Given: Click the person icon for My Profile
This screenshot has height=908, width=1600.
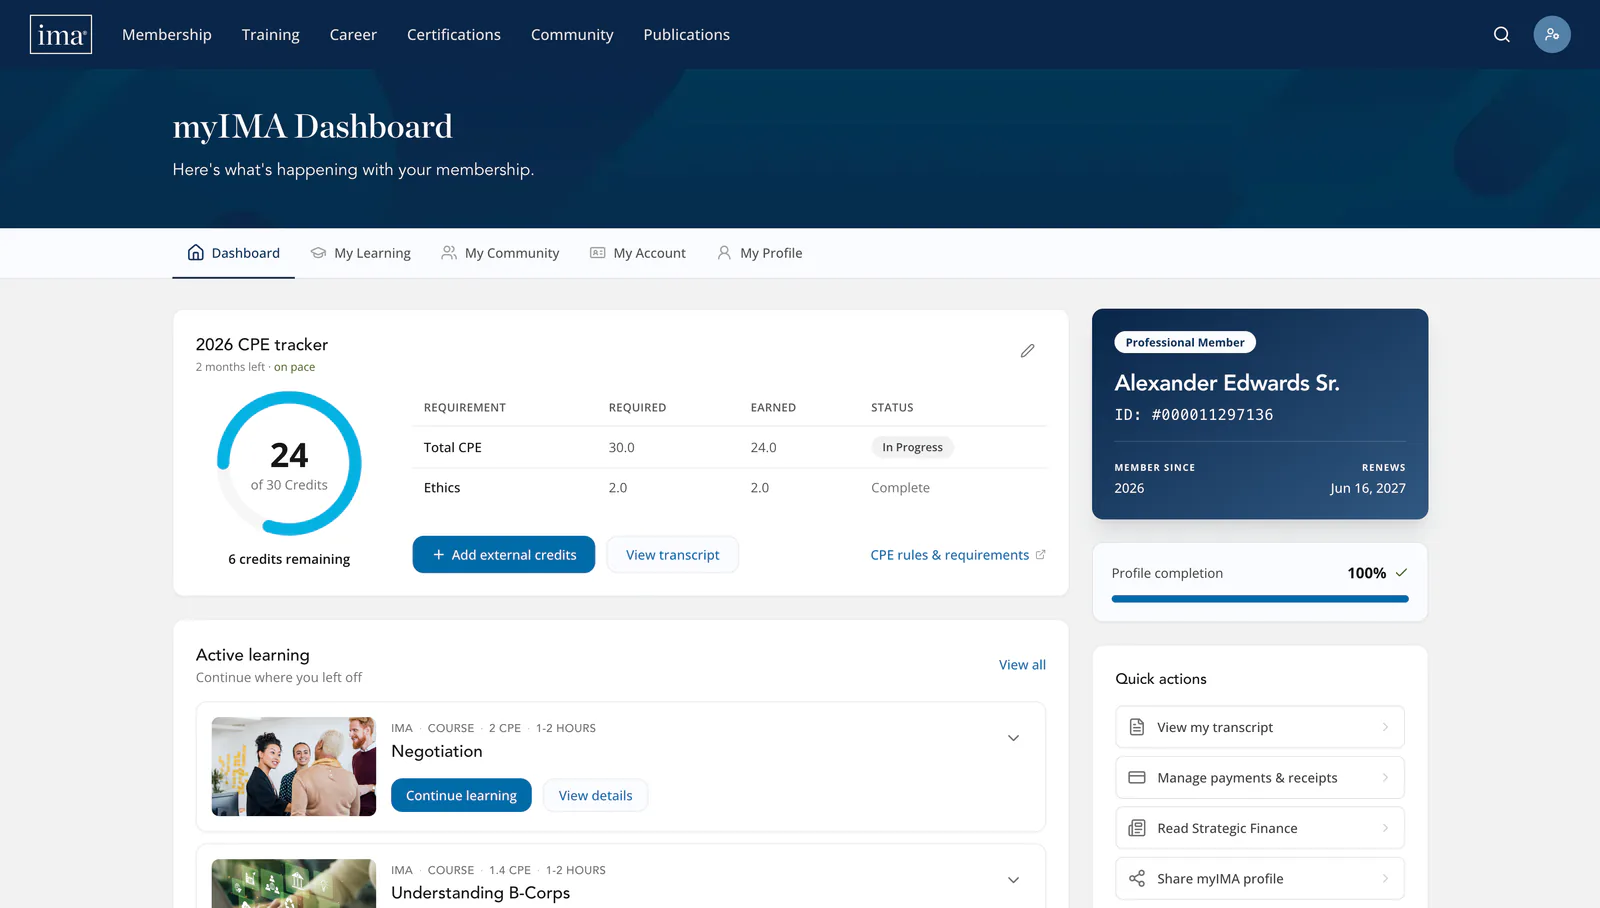Looking at the screenshot, I should (724, 253).
